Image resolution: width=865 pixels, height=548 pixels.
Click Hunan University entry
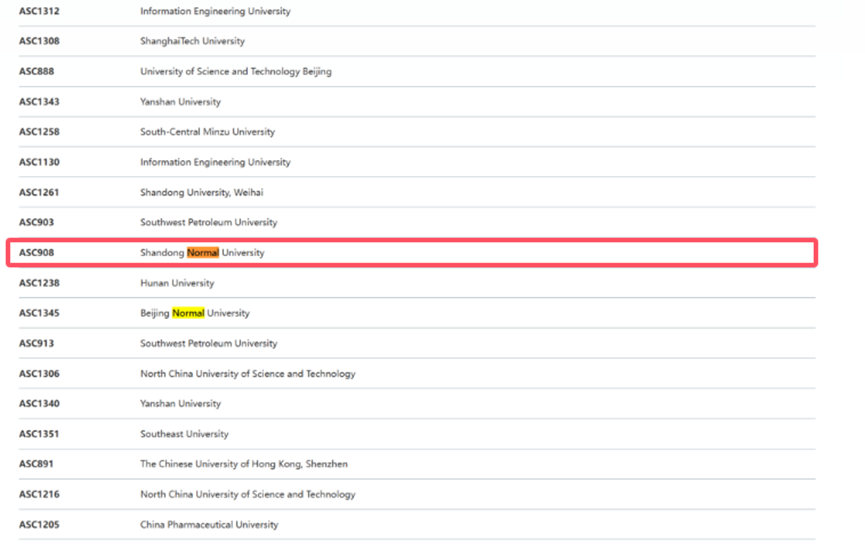point(177,283)
